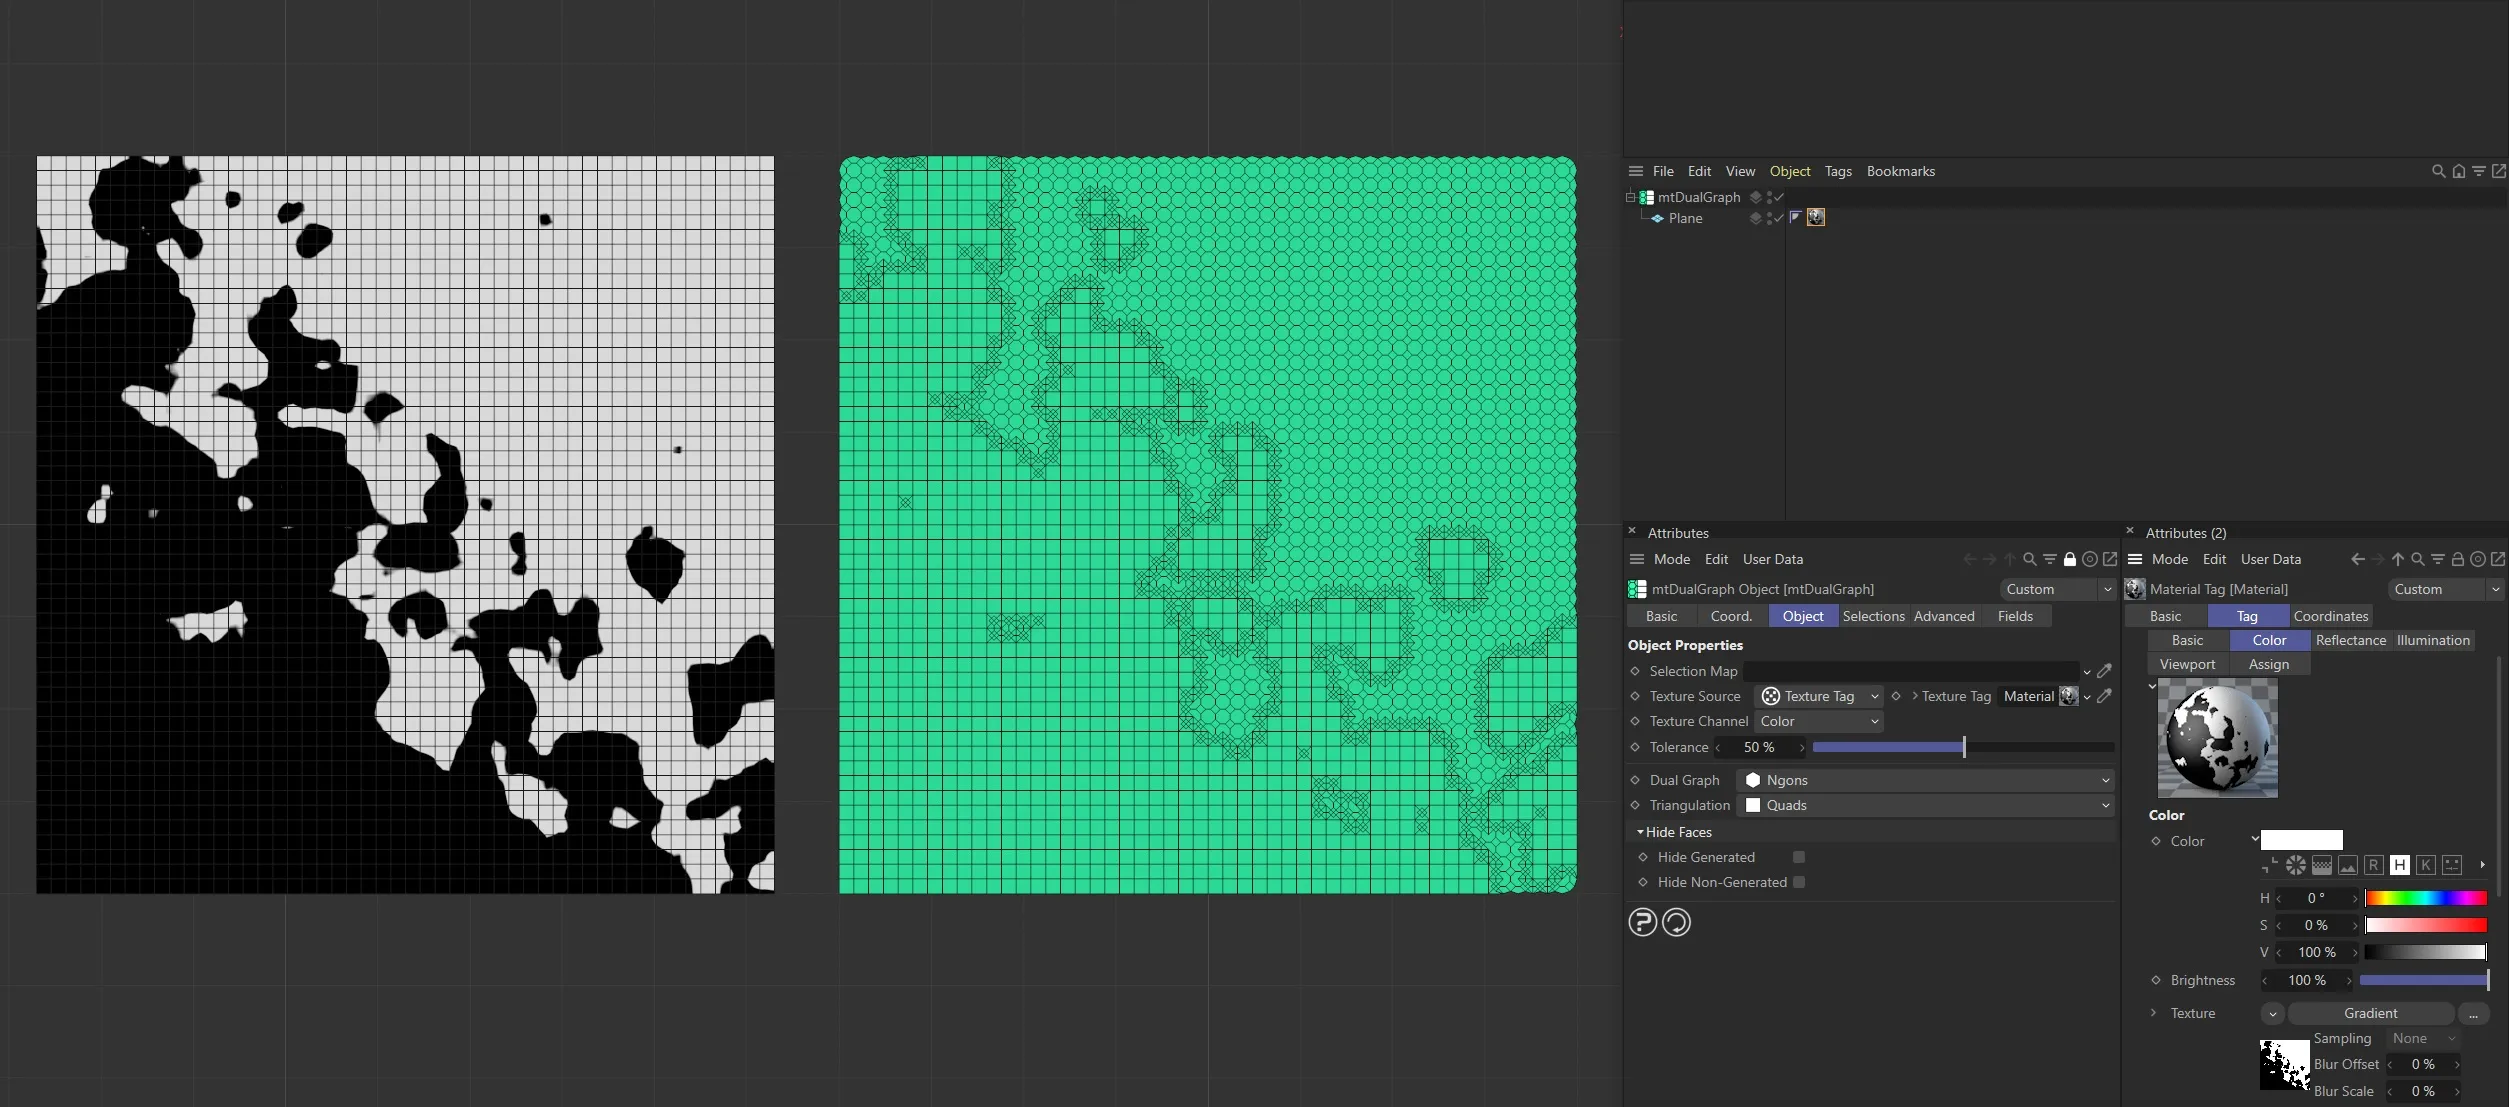This screenshot has height=1107, width=2509.
Task: Open the Object menu in Object Manager
Action: coord(1790,171)
